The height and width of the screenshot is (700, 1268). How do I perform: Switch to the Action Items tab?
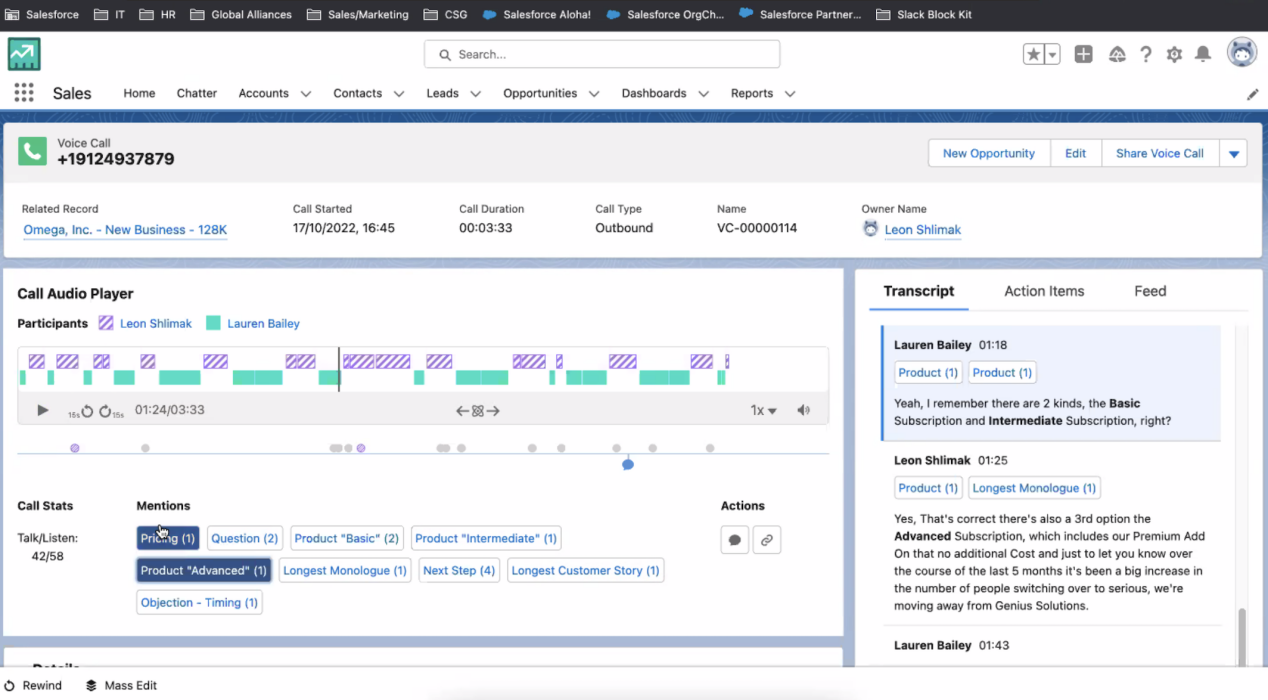[1044, 291]
